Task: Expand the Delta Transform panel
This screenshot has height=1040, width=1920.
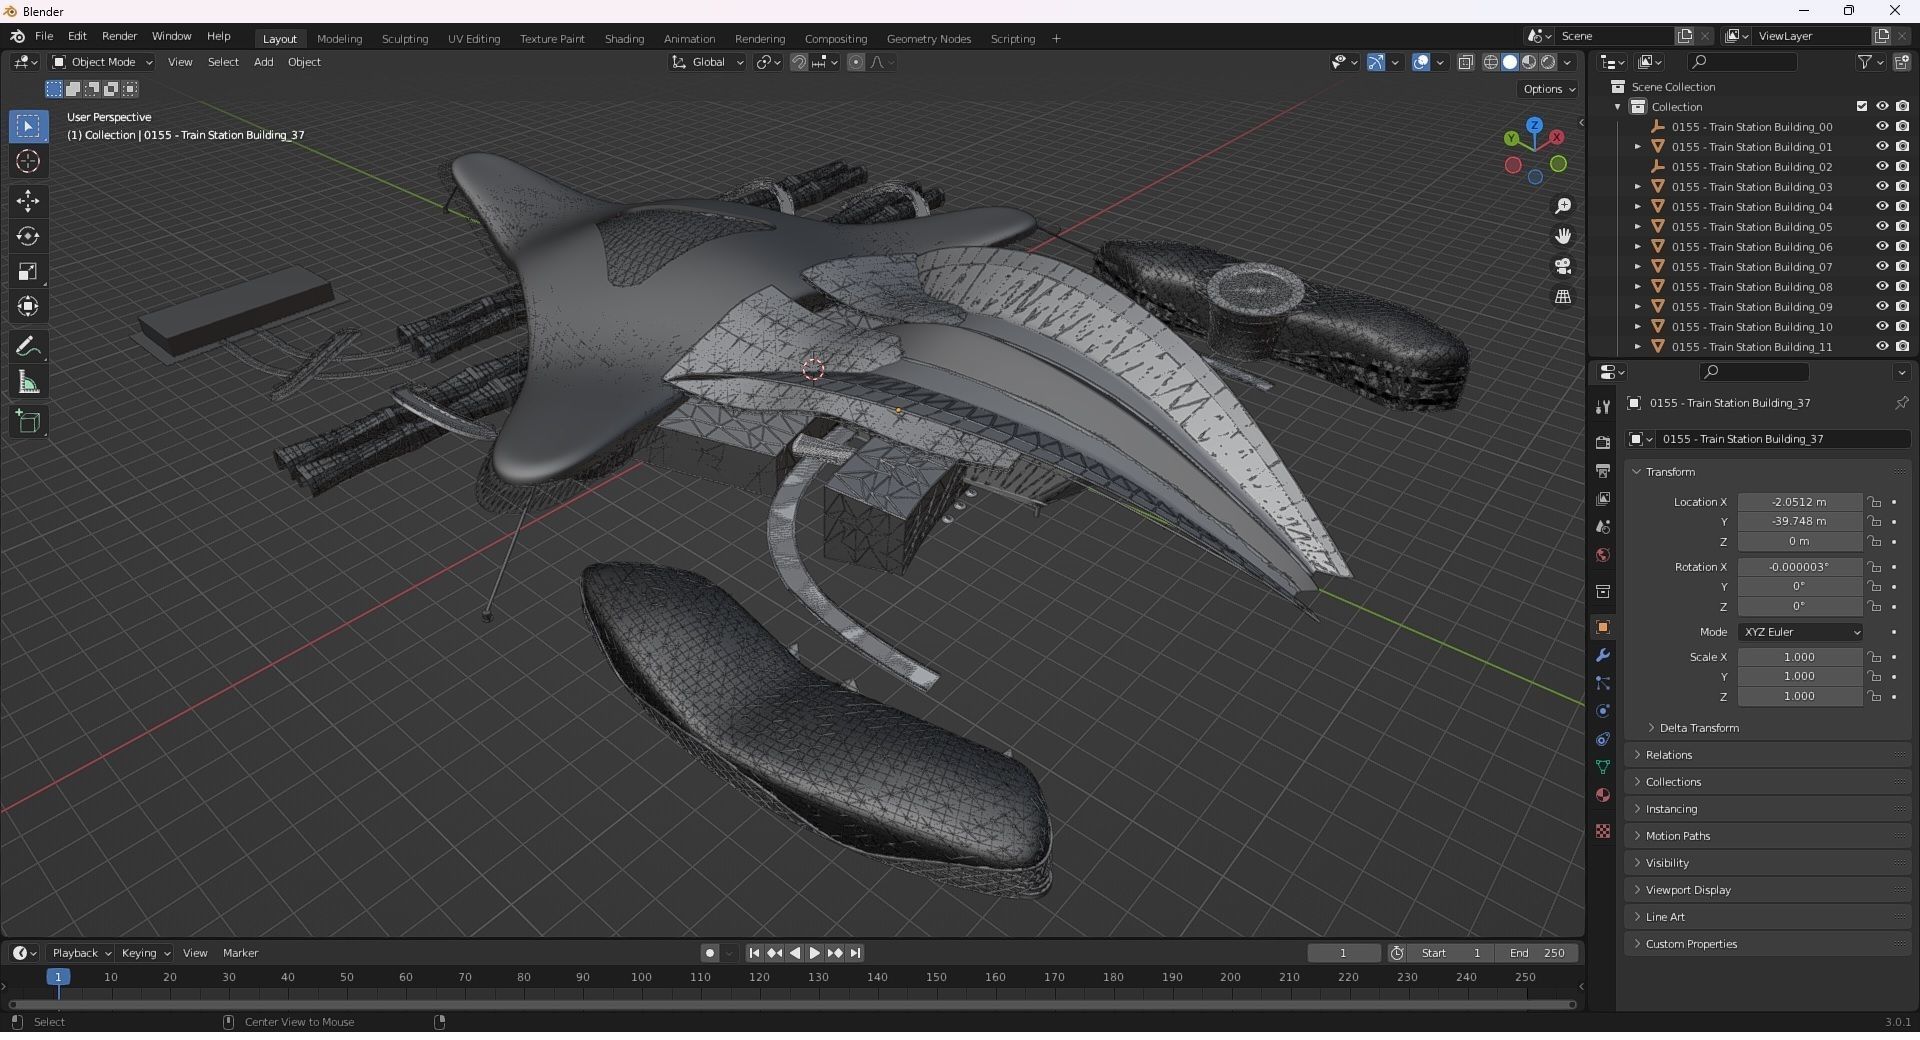Action: (x=1698, y=728)
